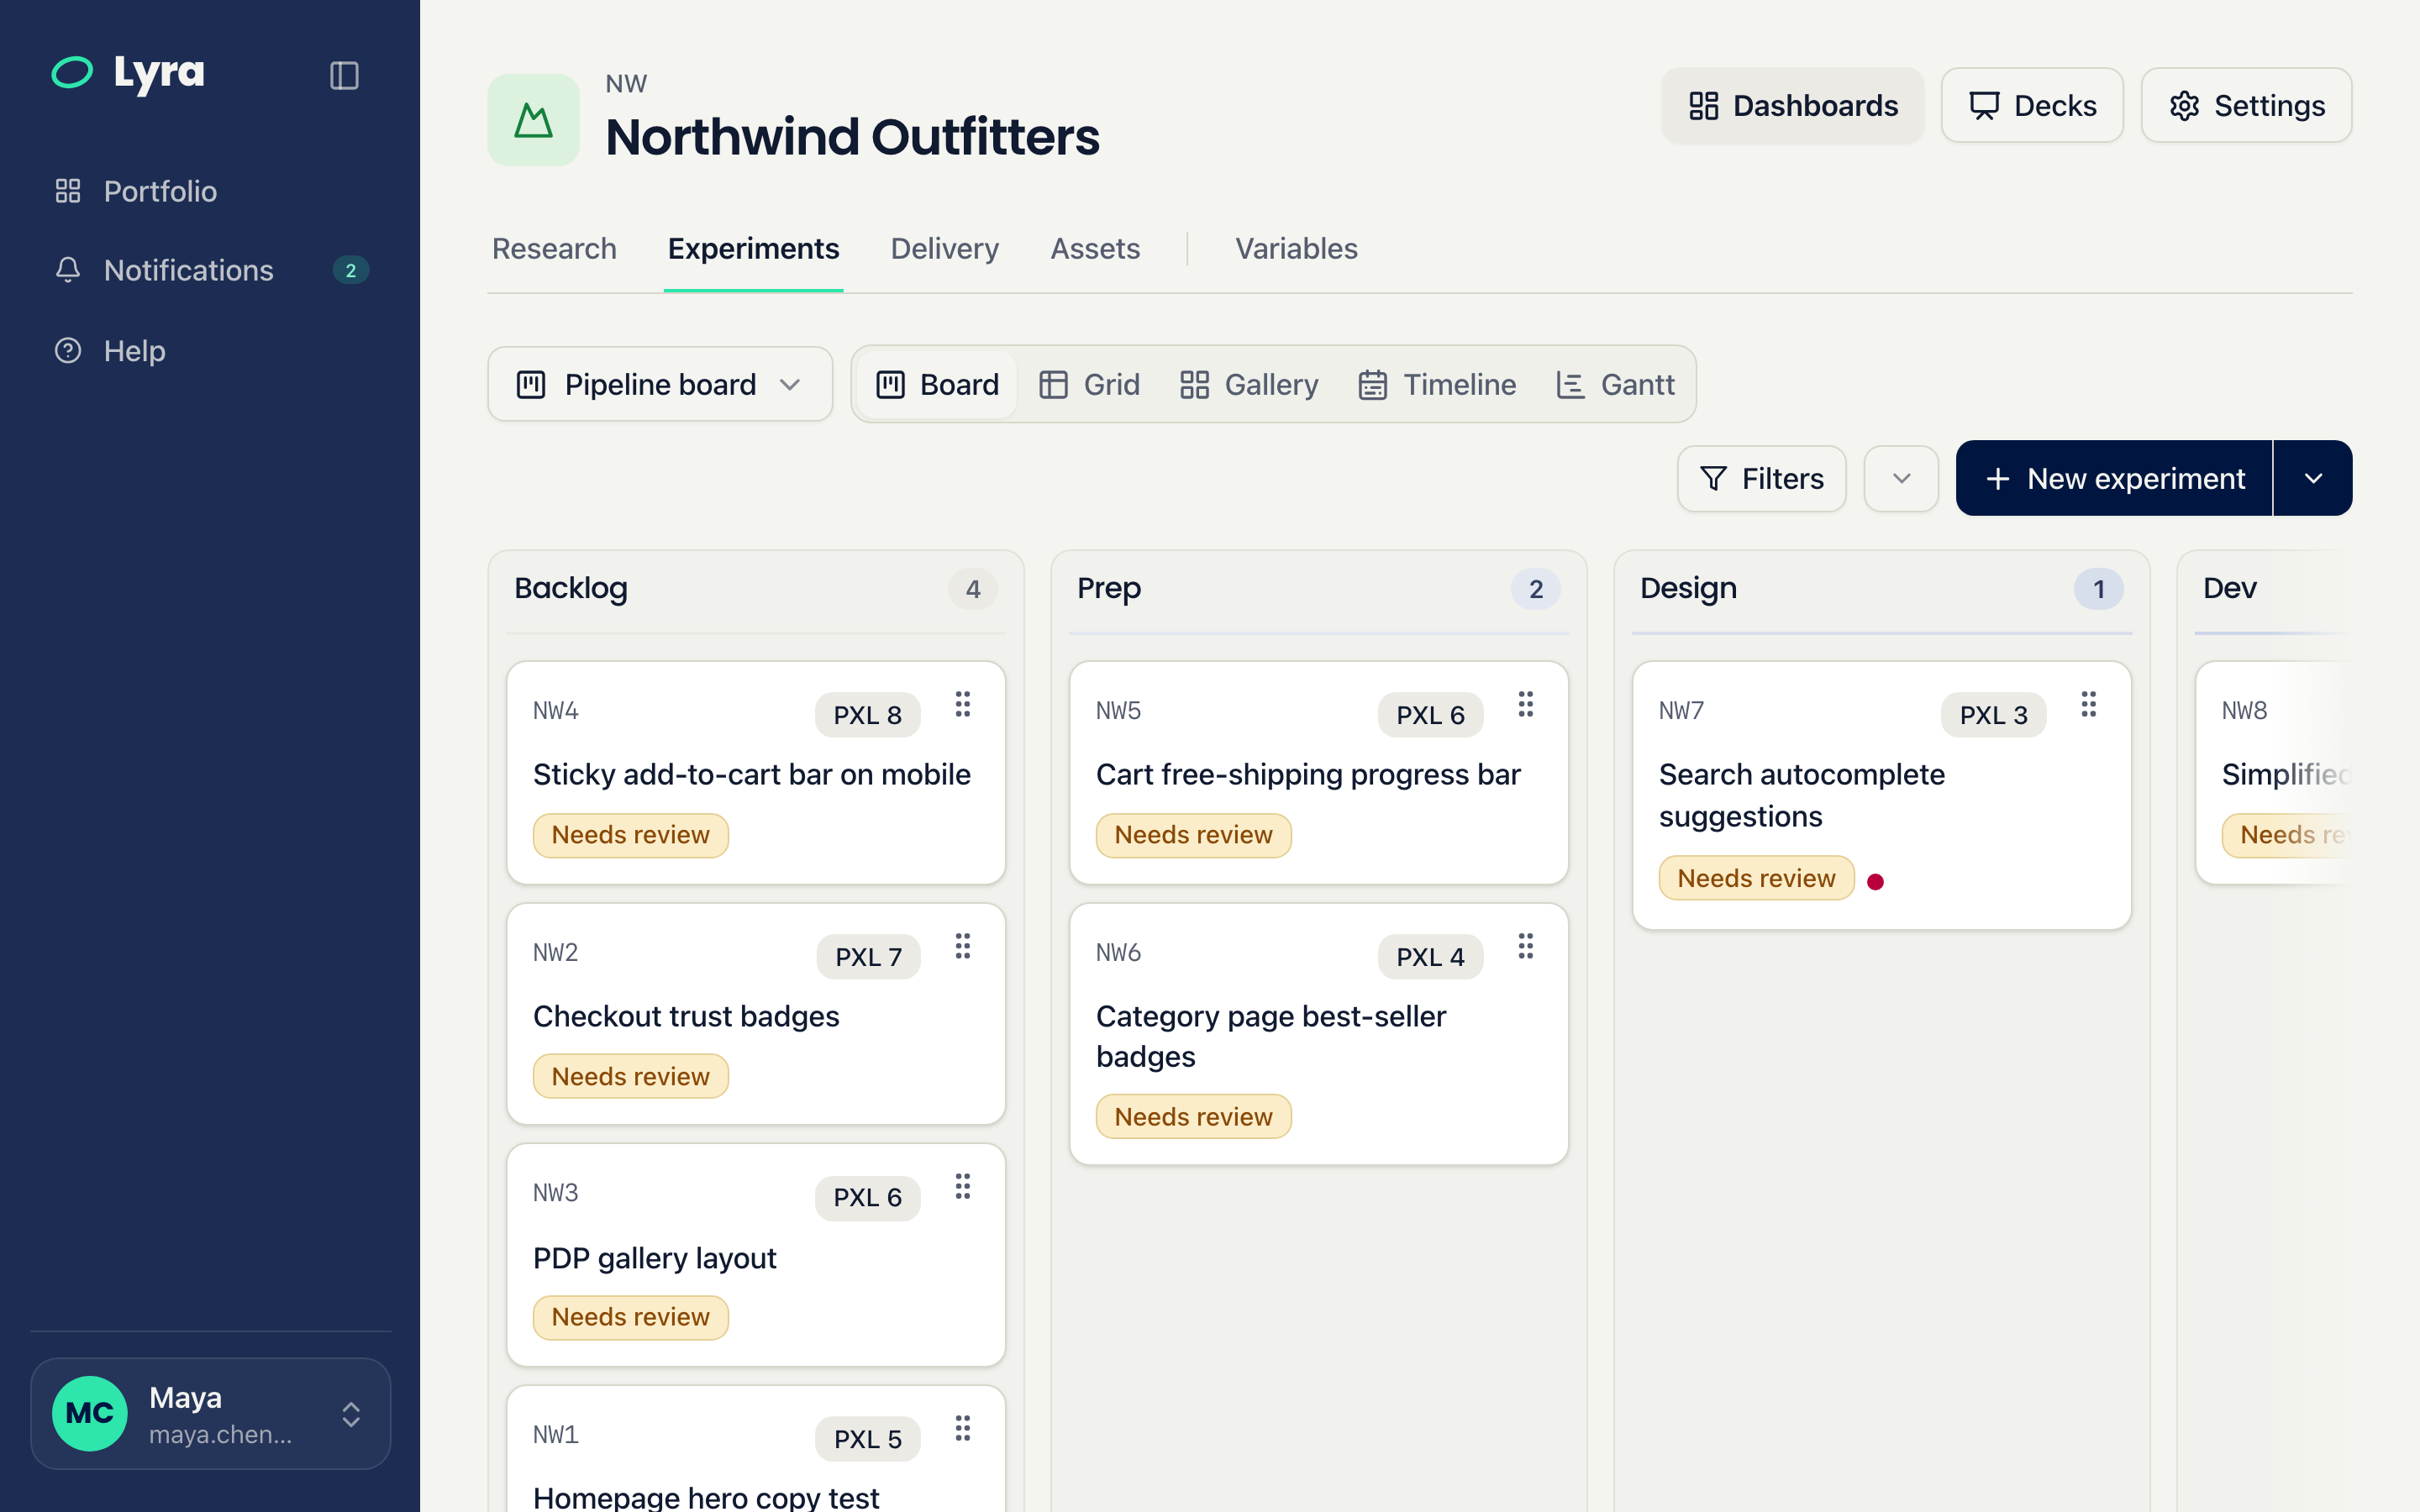Click the notifications count badge

tap(351, 270)
